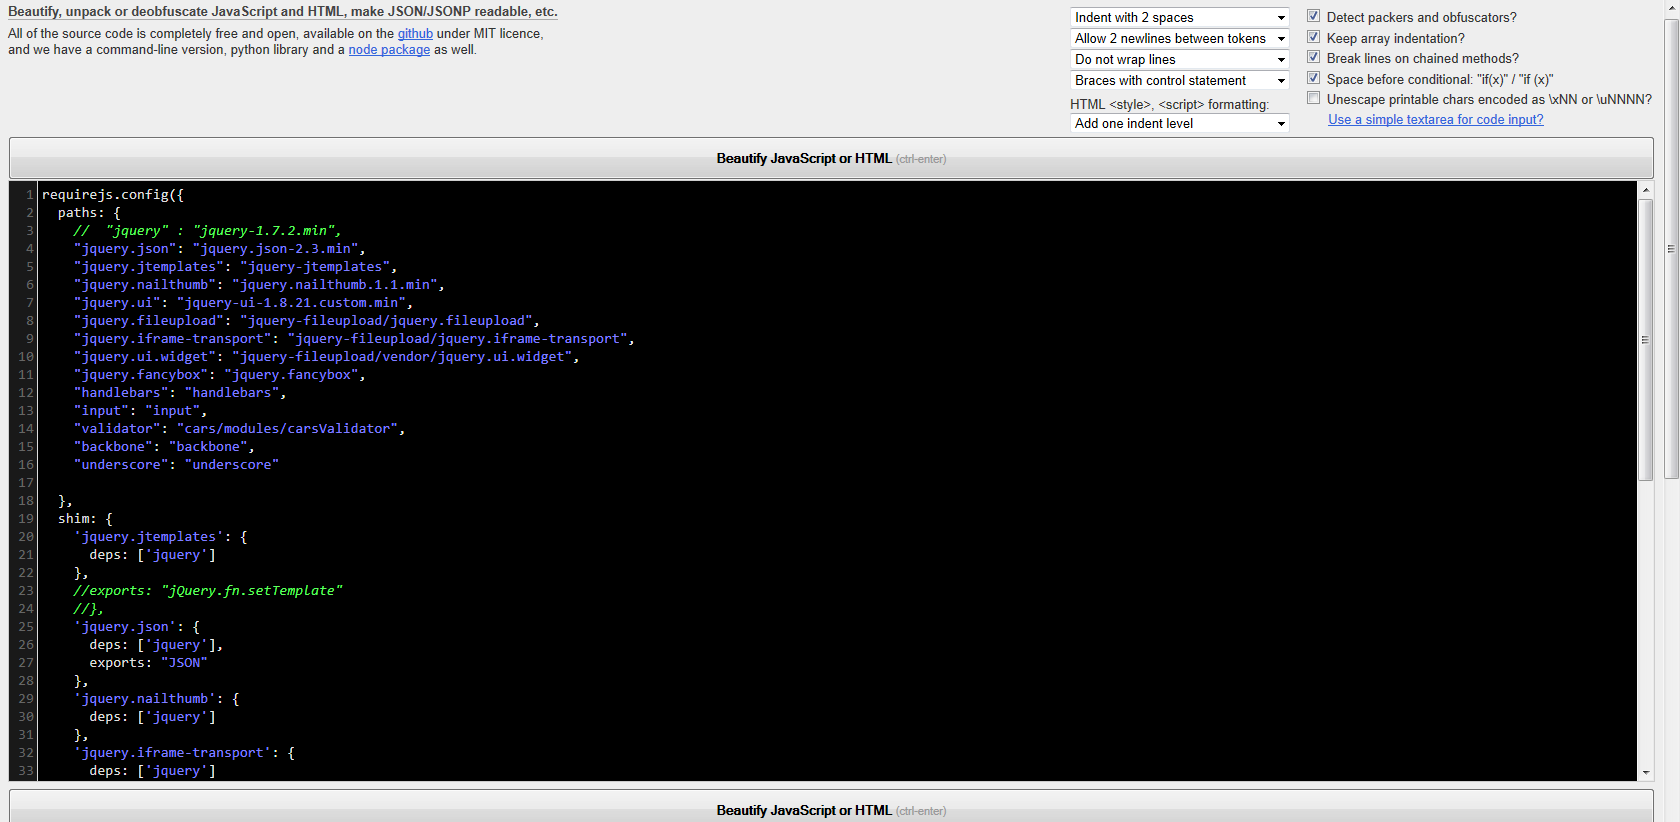Image resolution: width=1680 pixels, height=822 pixels.
Task: Click the code editor vertical scrollbar thumb
Action: (x=1645, y=340)
